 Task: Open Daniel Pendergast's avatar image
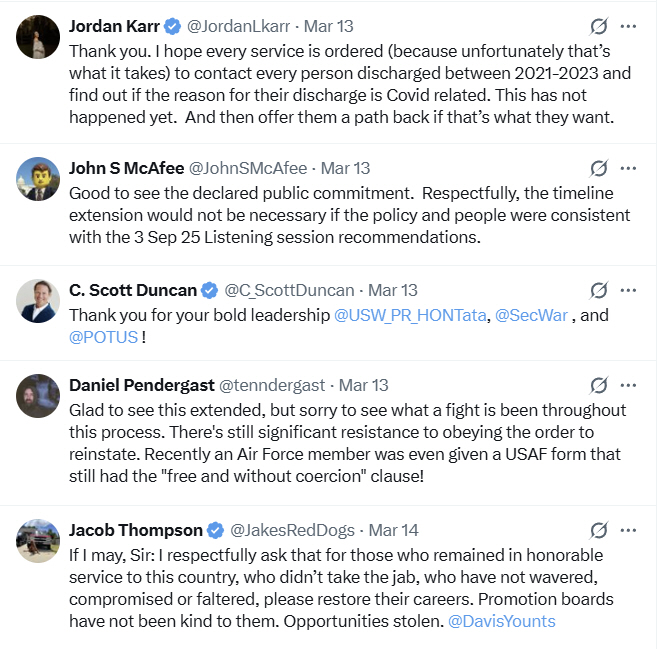(38, 396)
